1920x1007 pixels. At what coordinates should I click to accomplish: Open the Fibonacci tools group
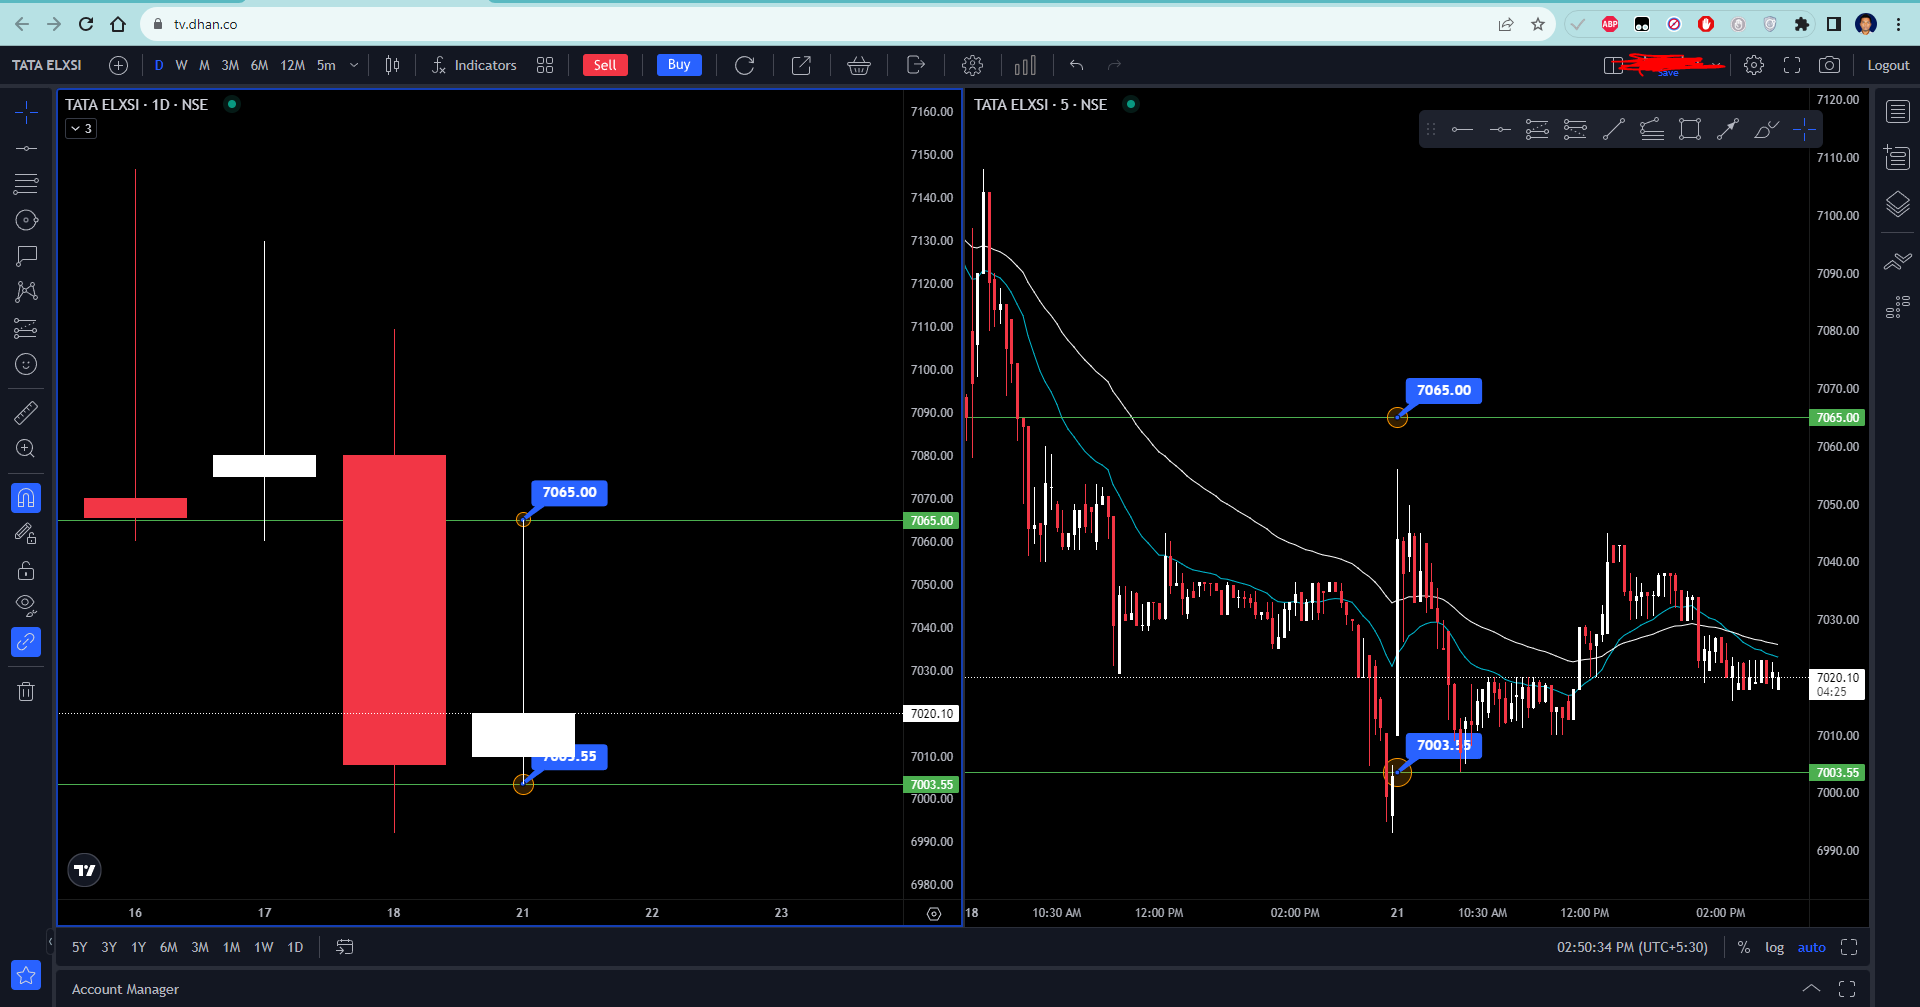click(27, 184)
